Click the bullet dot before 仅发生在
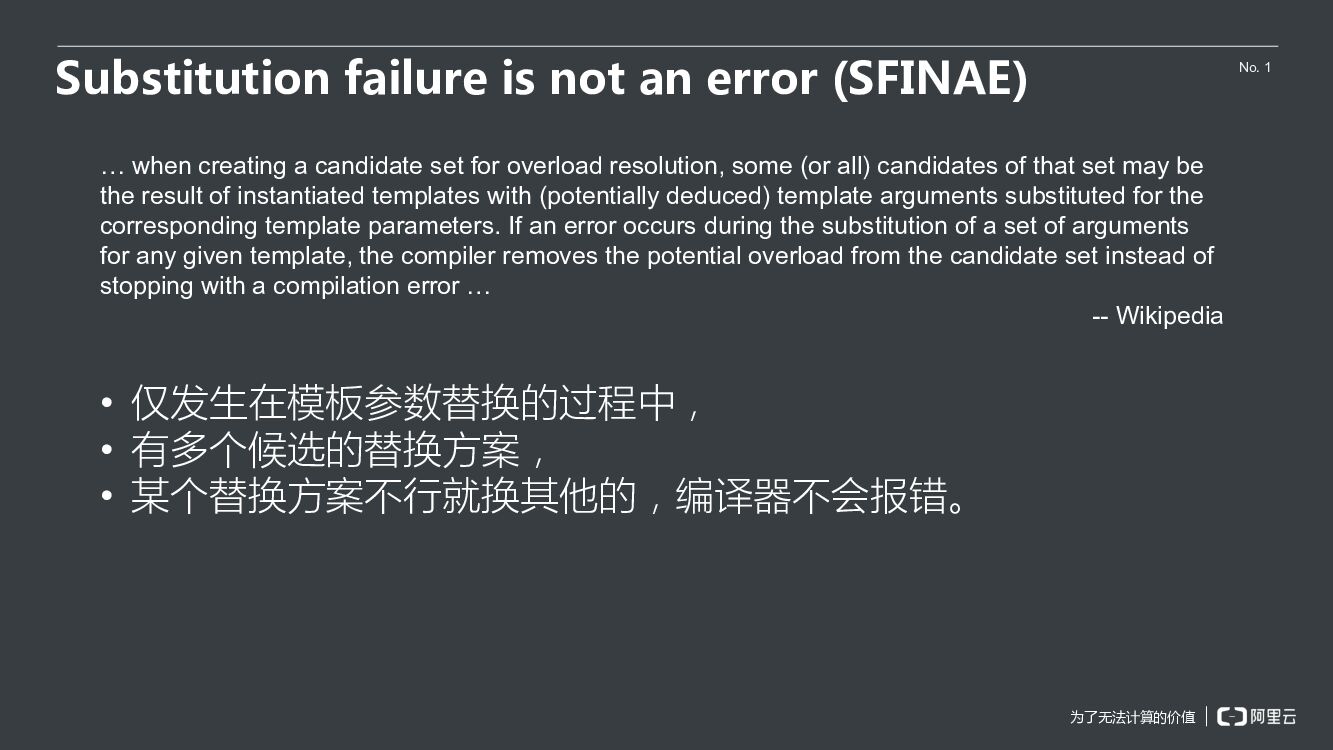Viewport: 1333px width, 750px height. [107, 404]
